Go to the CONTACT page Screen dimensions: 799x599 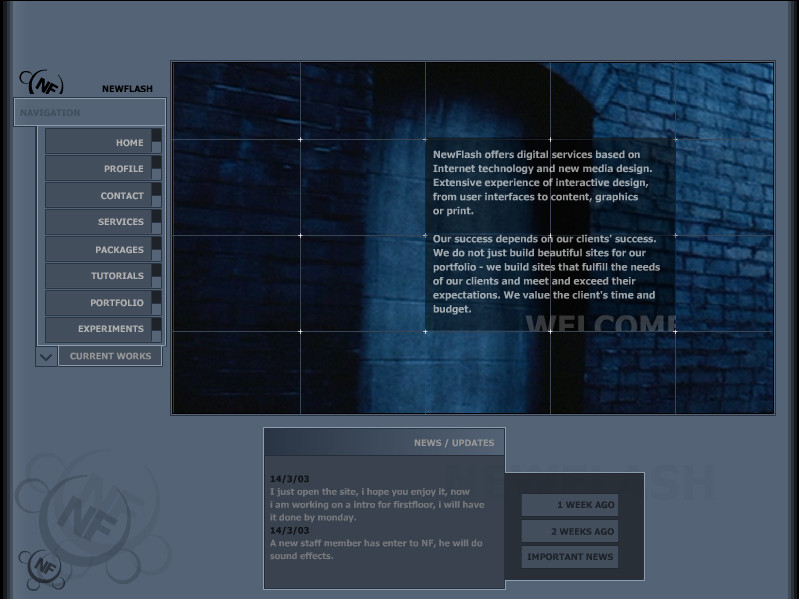98,196
